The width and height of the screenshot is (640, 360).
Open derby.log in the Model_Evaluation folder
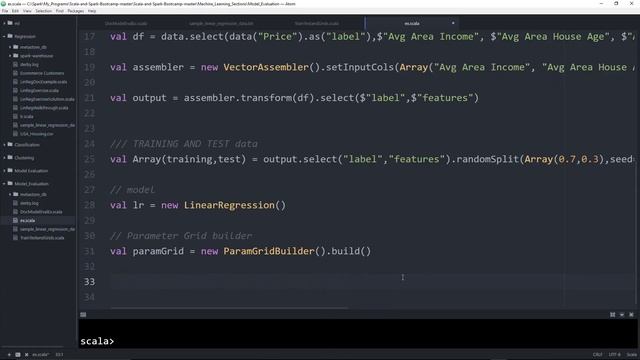tap(29, 203)
